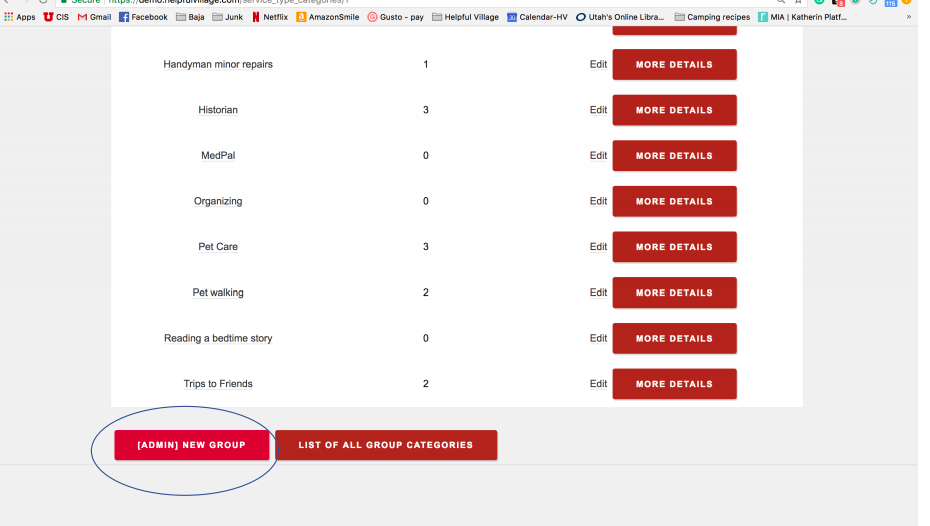Open the Netflix bookmark

pos(270,17)
